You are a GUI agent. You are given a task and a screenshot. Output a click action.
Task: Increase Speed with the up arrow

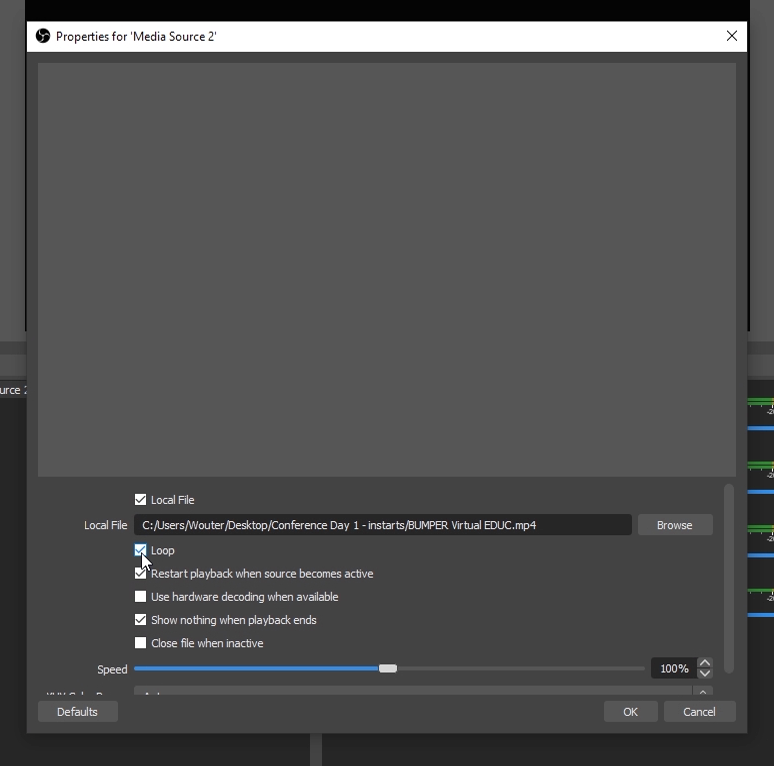[705, 663]
